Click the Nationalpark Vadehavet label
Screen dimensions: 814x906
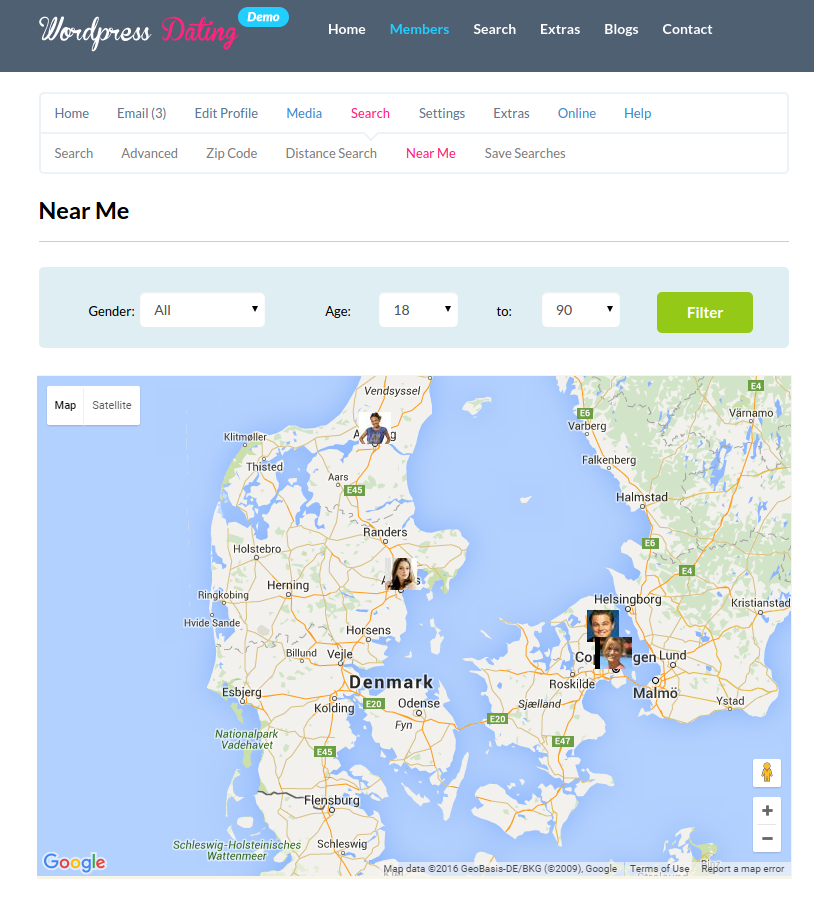[x=247, y=739]
